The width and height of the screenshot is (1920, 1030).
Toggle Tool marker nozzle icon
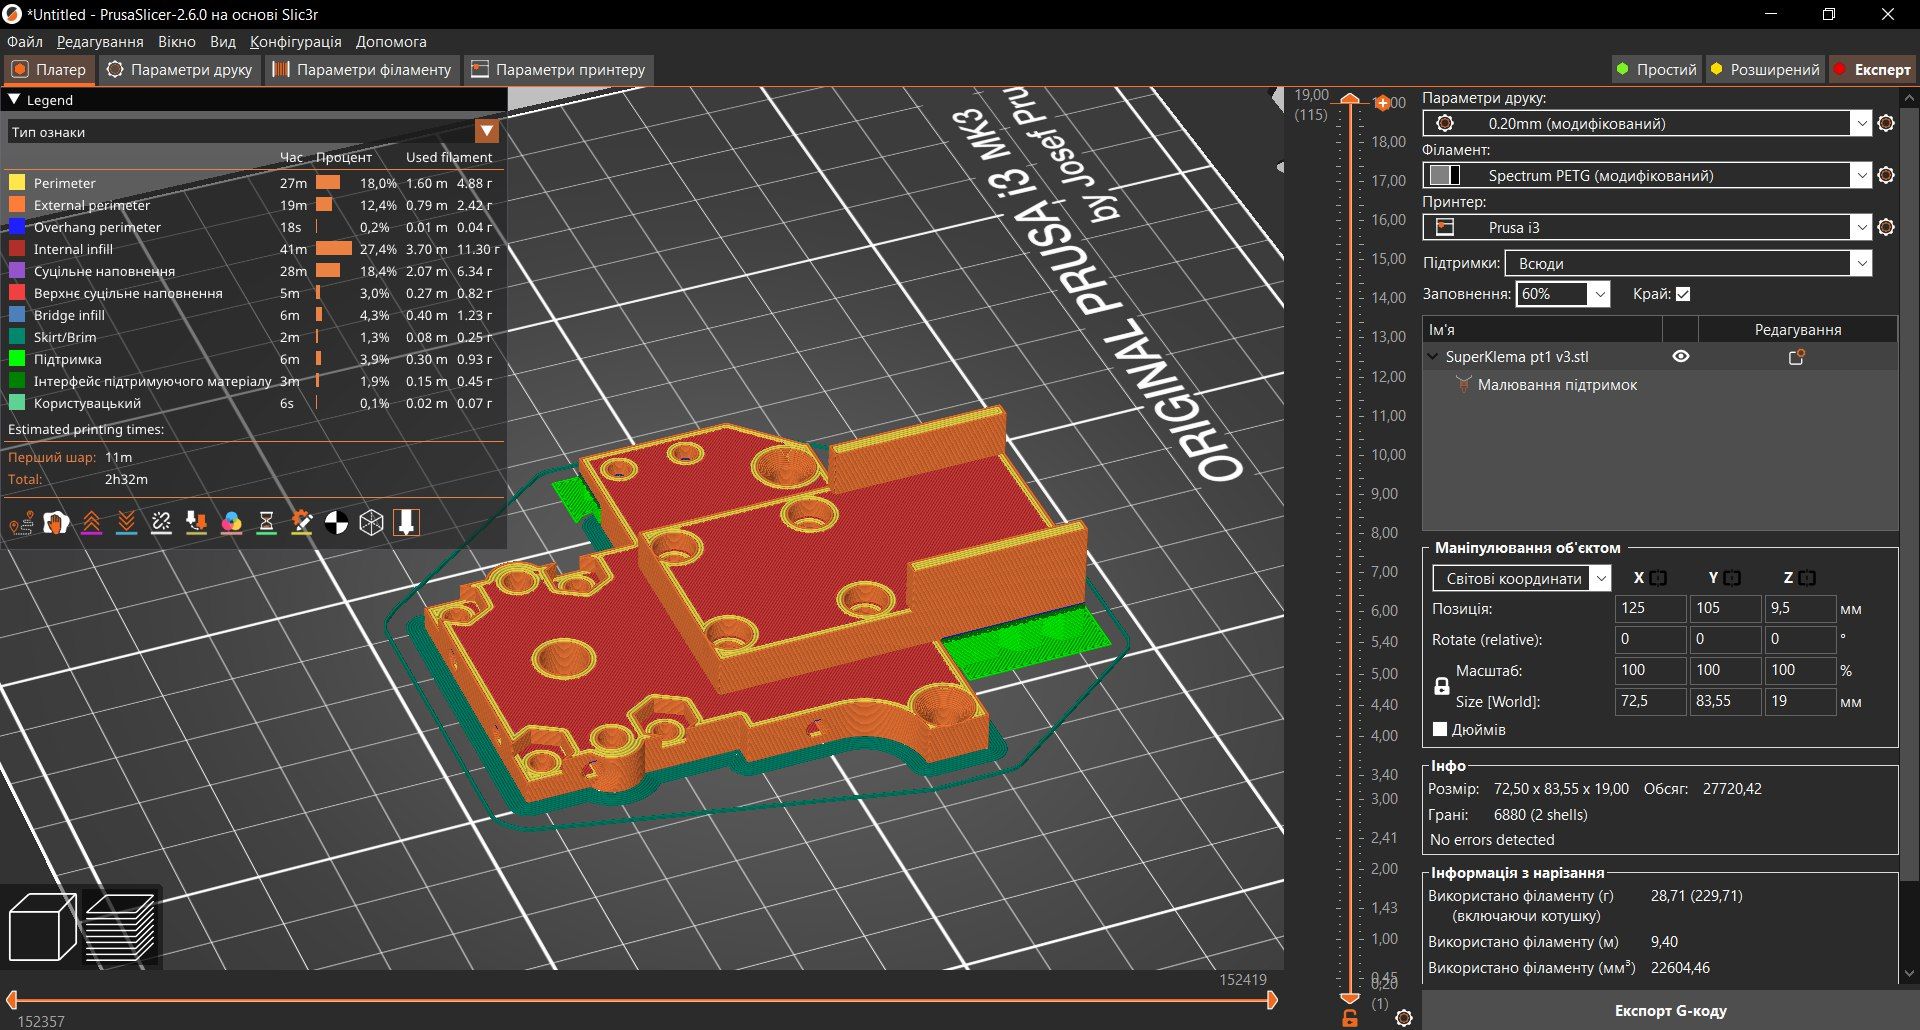pyautogui.click(x=406, y=522)
